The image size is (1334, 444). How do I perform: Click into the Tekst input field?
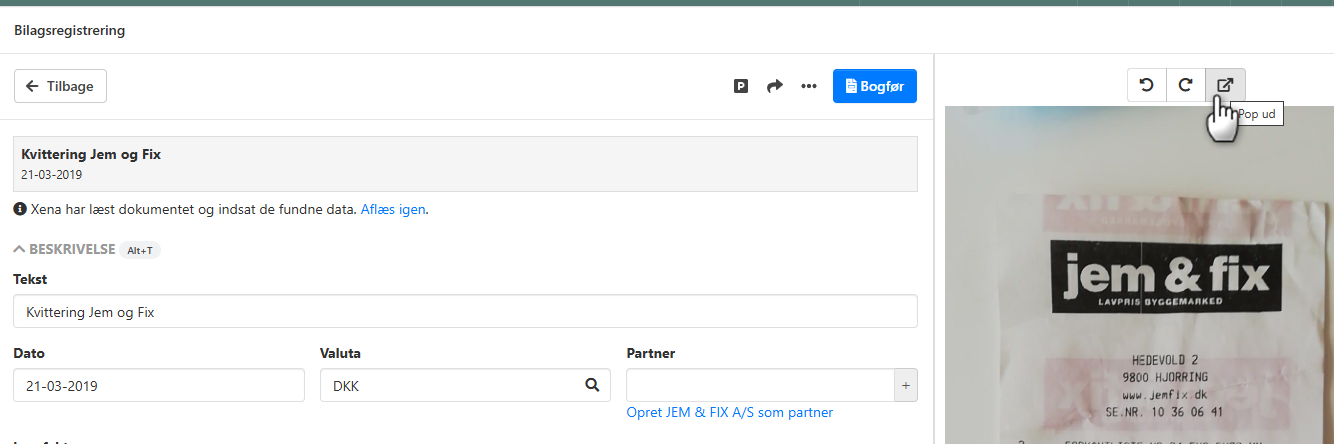pyautogui.click(x=465, y=312)
